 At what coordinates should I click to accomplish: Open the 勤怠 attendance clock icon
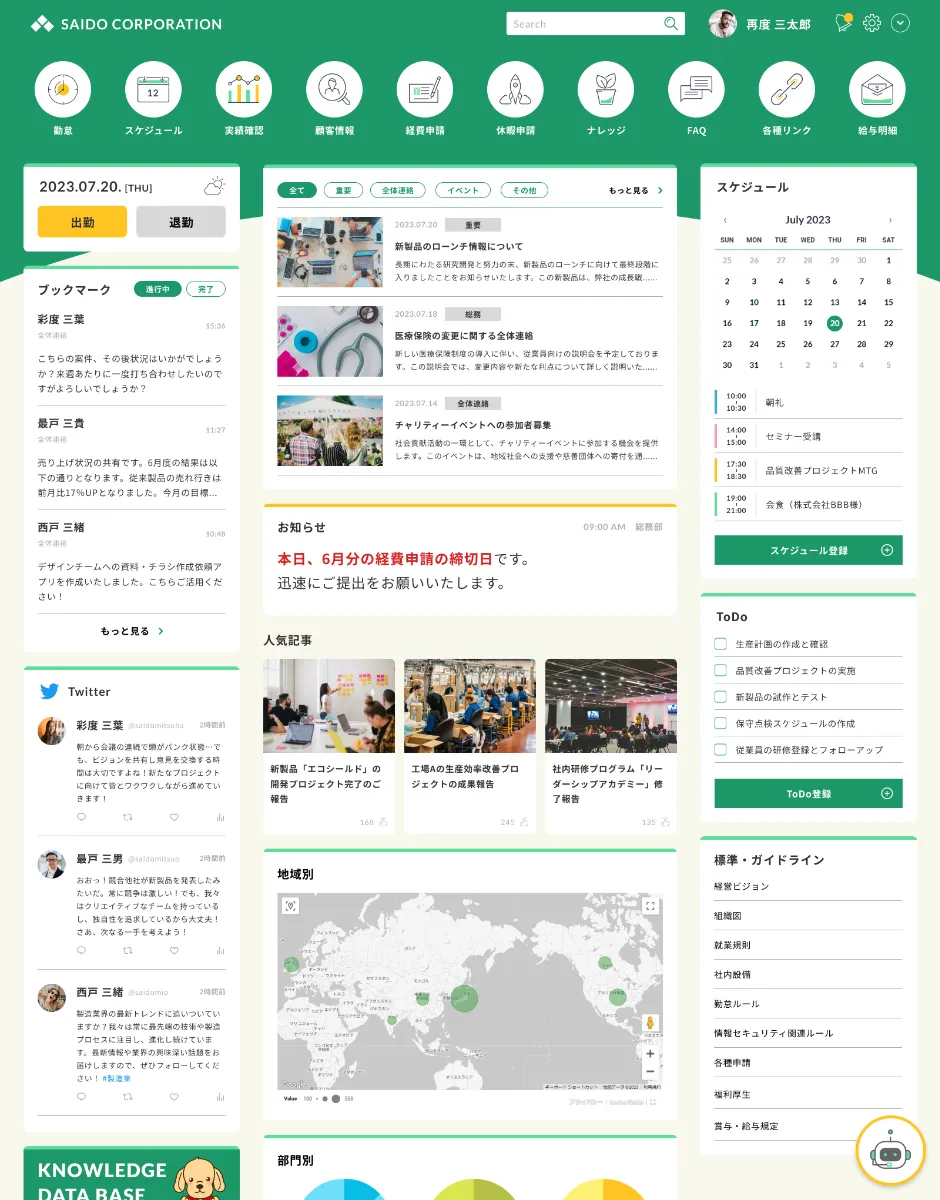[x=63, y=89]
